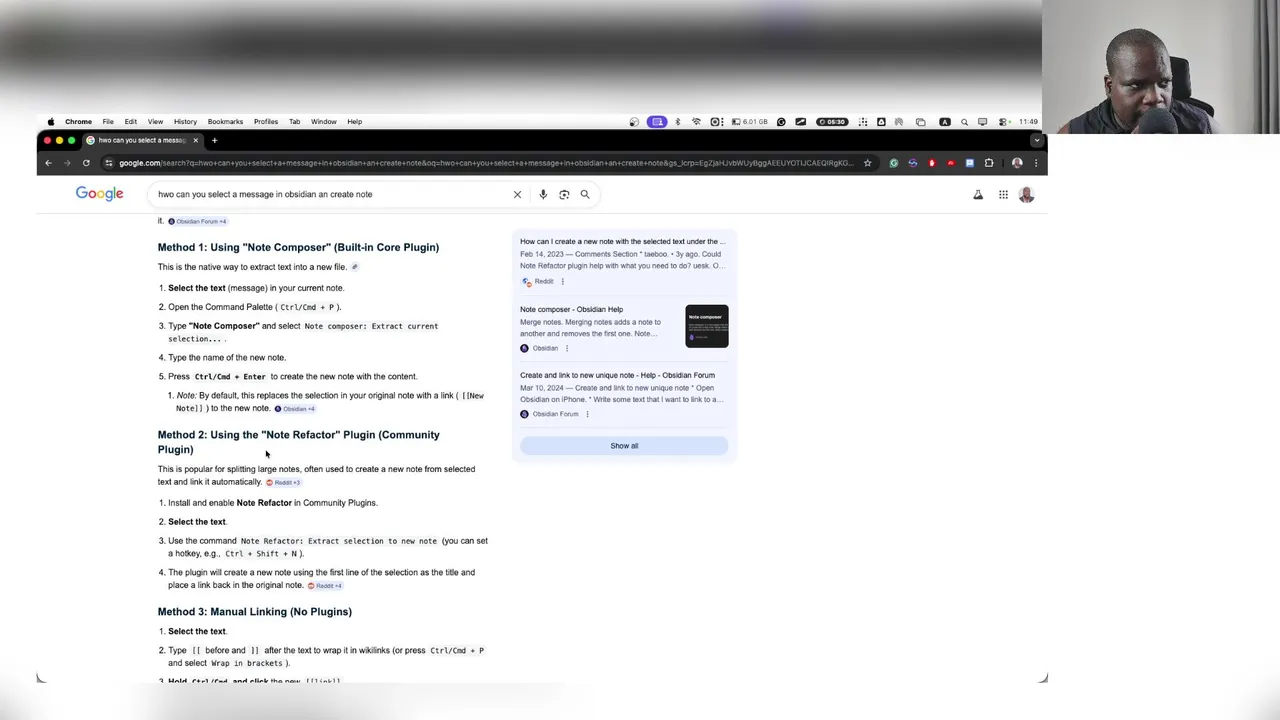
Task: Open the Window menu
Action: pyautogui.click(x=324, y=122)
